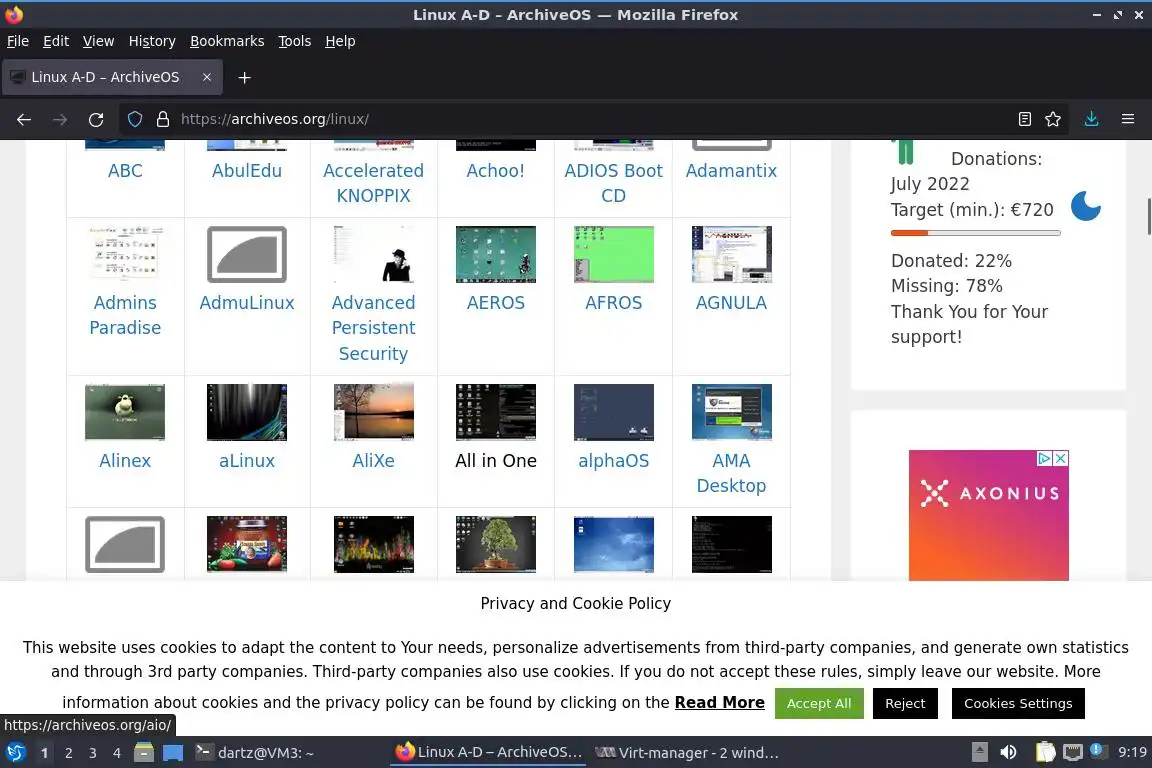
Task: Open the ABC distro link
Action: coord(125,171)
